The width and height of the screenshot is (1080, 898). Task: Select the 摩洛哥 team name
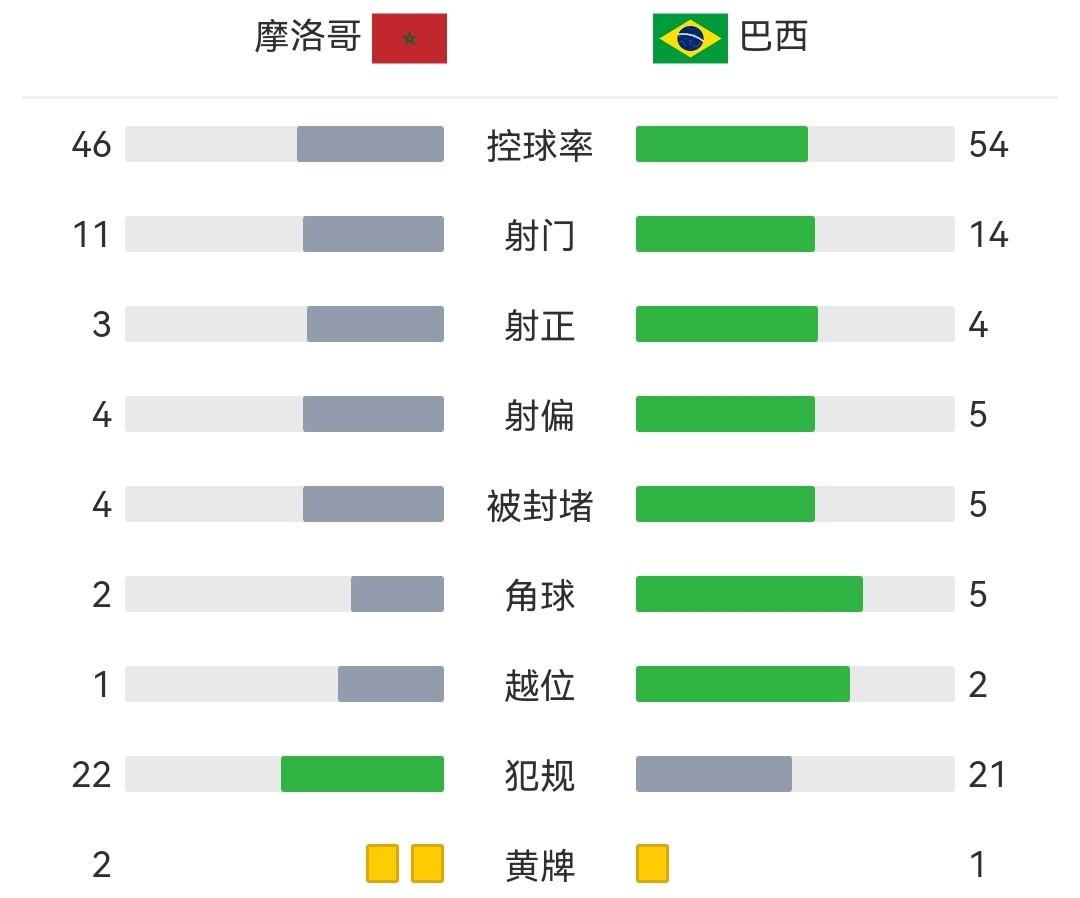coord(307,37)
